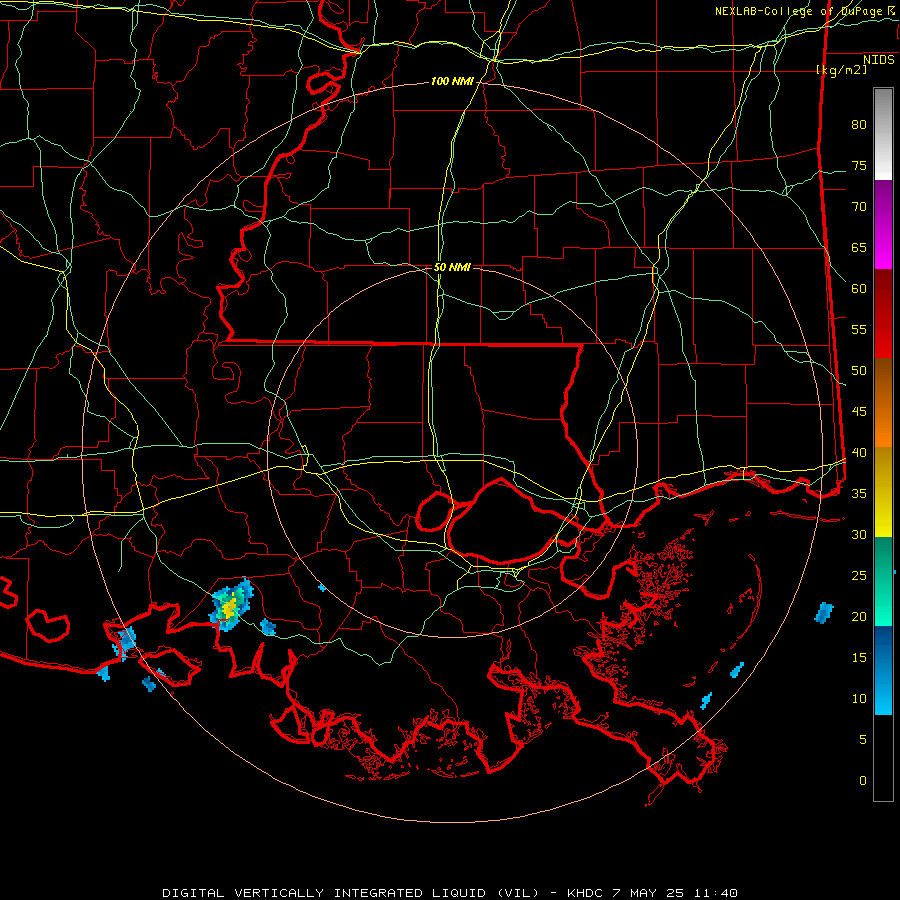Select the 60 value on color scale

[x=859, y=289]
